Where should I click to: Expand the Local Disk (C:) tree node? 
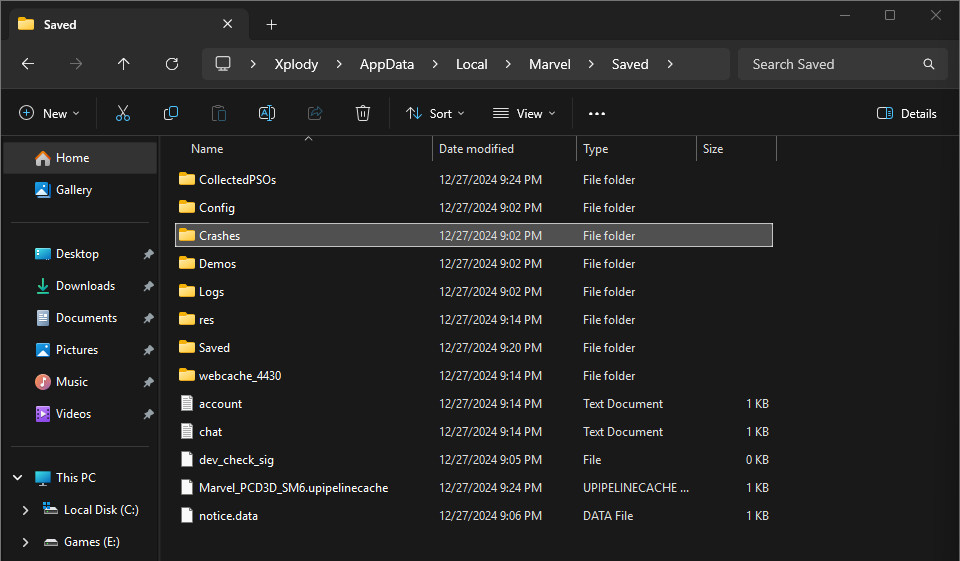point(25,510)
